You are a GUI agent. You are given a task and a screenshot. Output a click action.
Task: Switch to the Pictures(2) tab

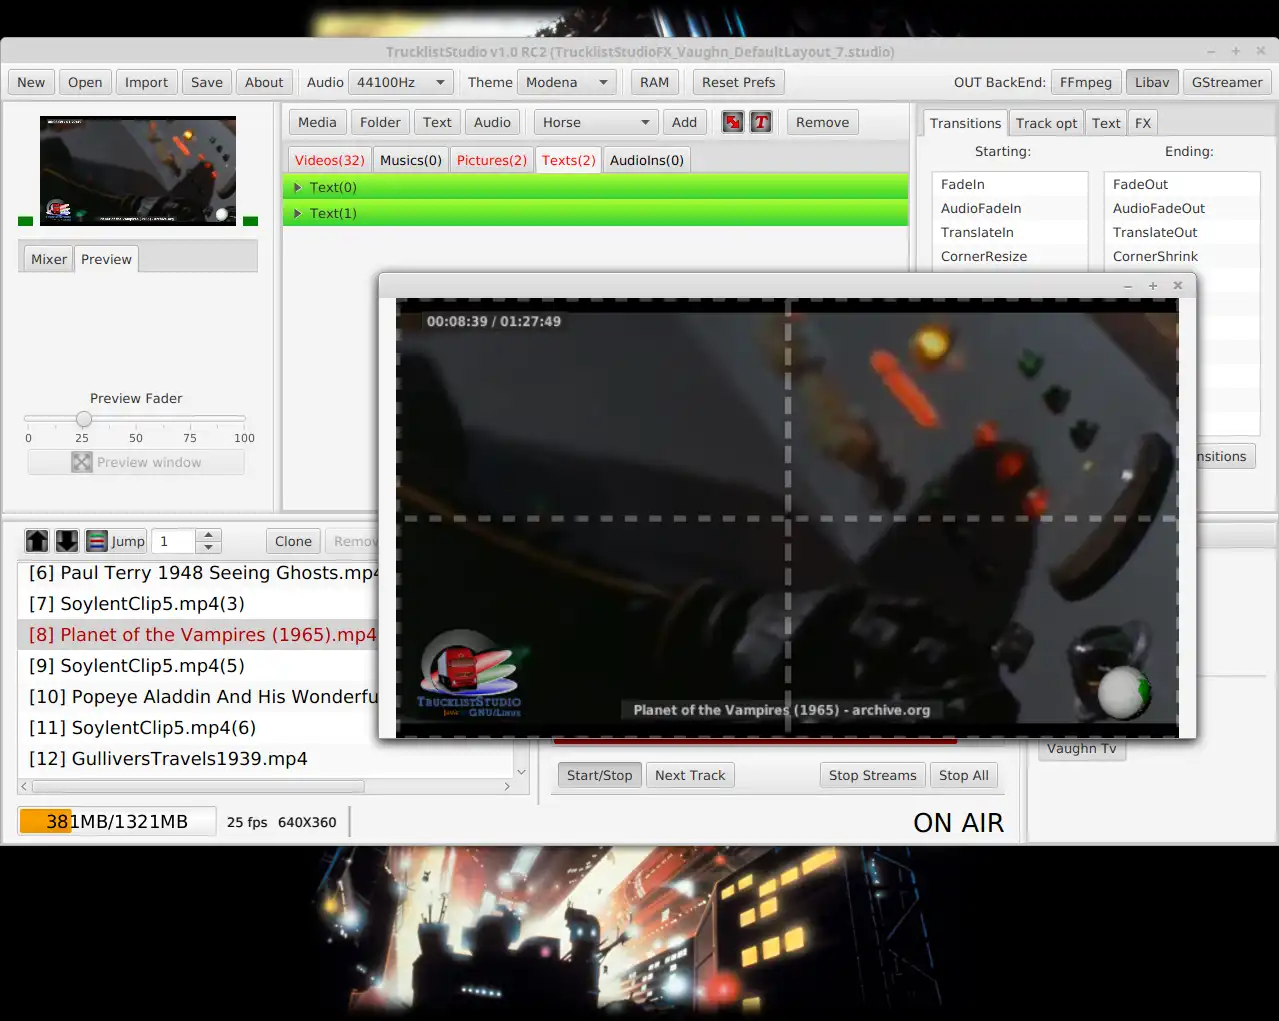point(492,160)
